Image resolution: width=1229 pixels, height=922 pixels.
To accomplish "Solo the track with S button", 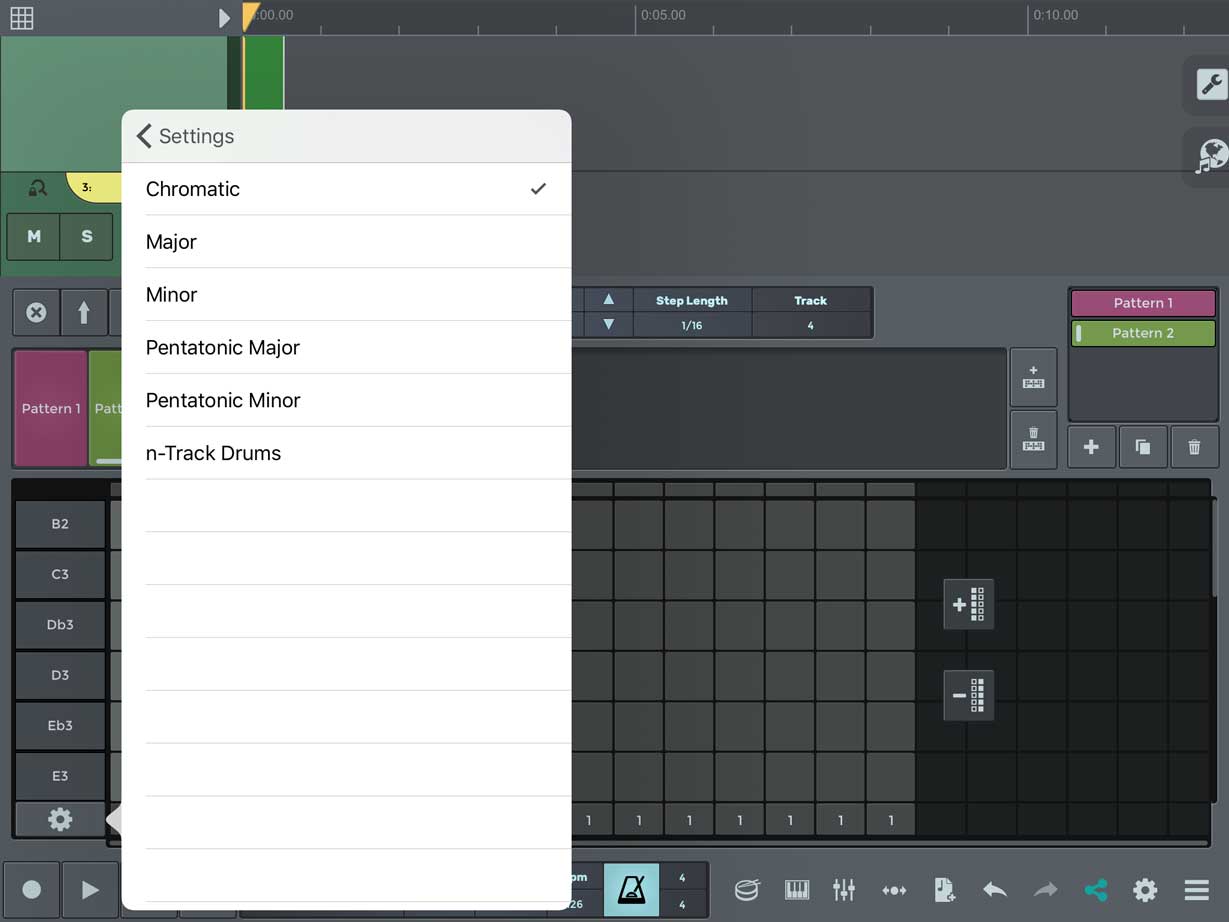I will click(x=87, y=237).
